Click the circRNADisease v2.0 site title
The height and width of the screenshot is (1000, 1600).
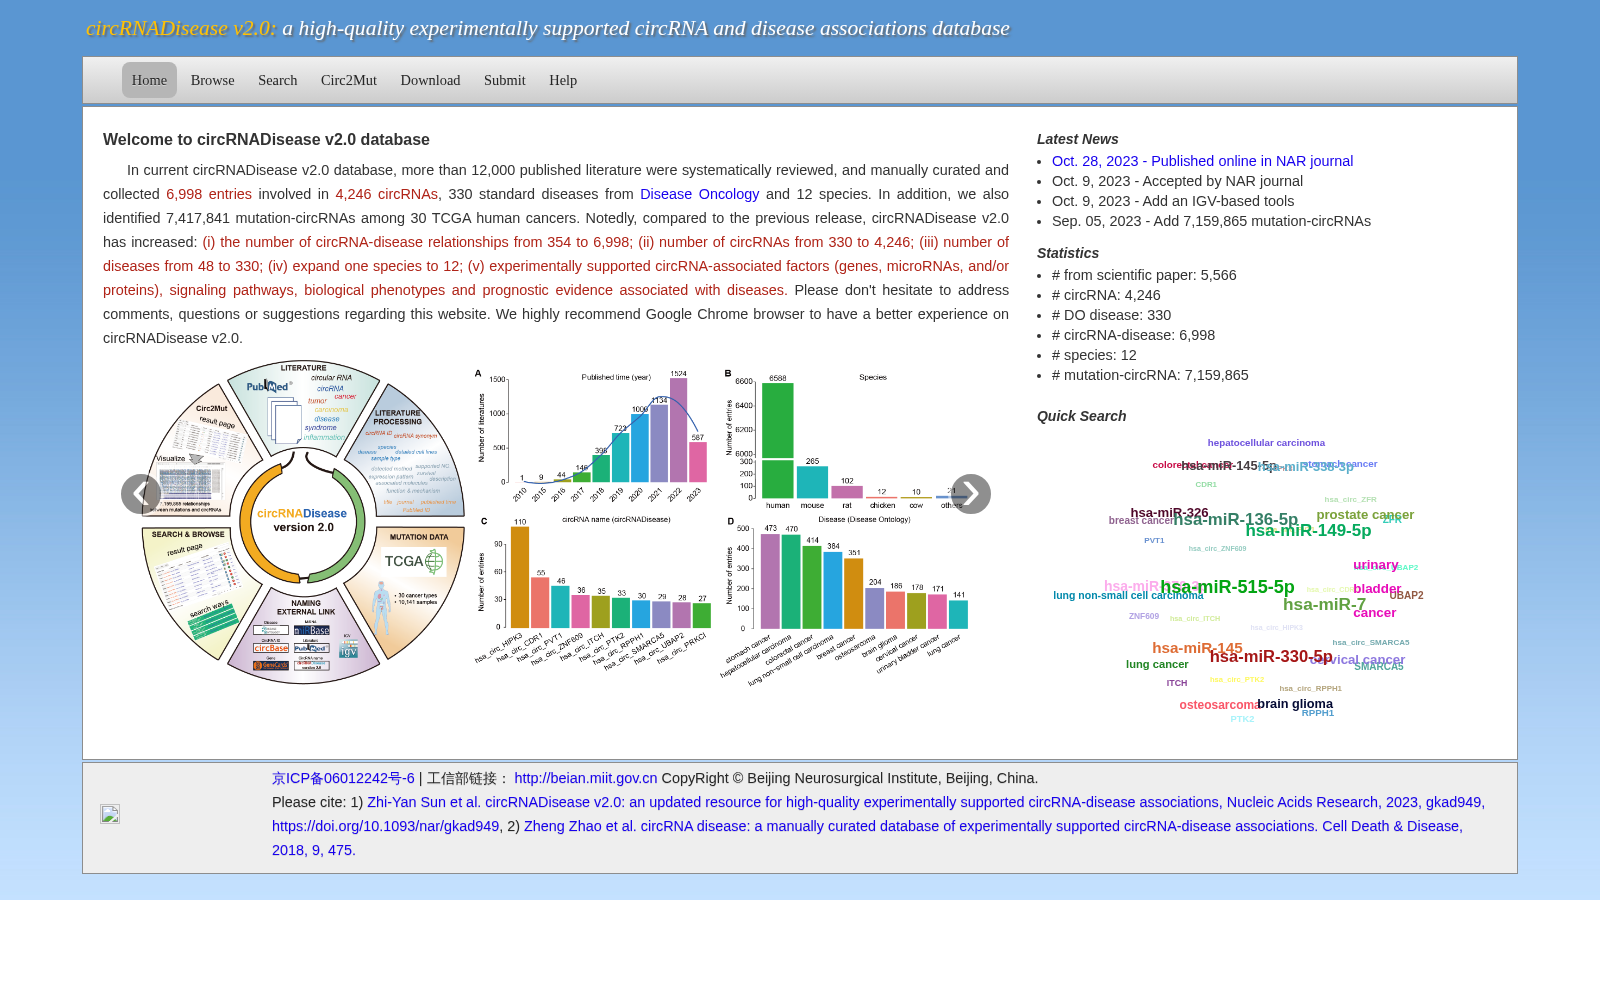coord(181,28)
